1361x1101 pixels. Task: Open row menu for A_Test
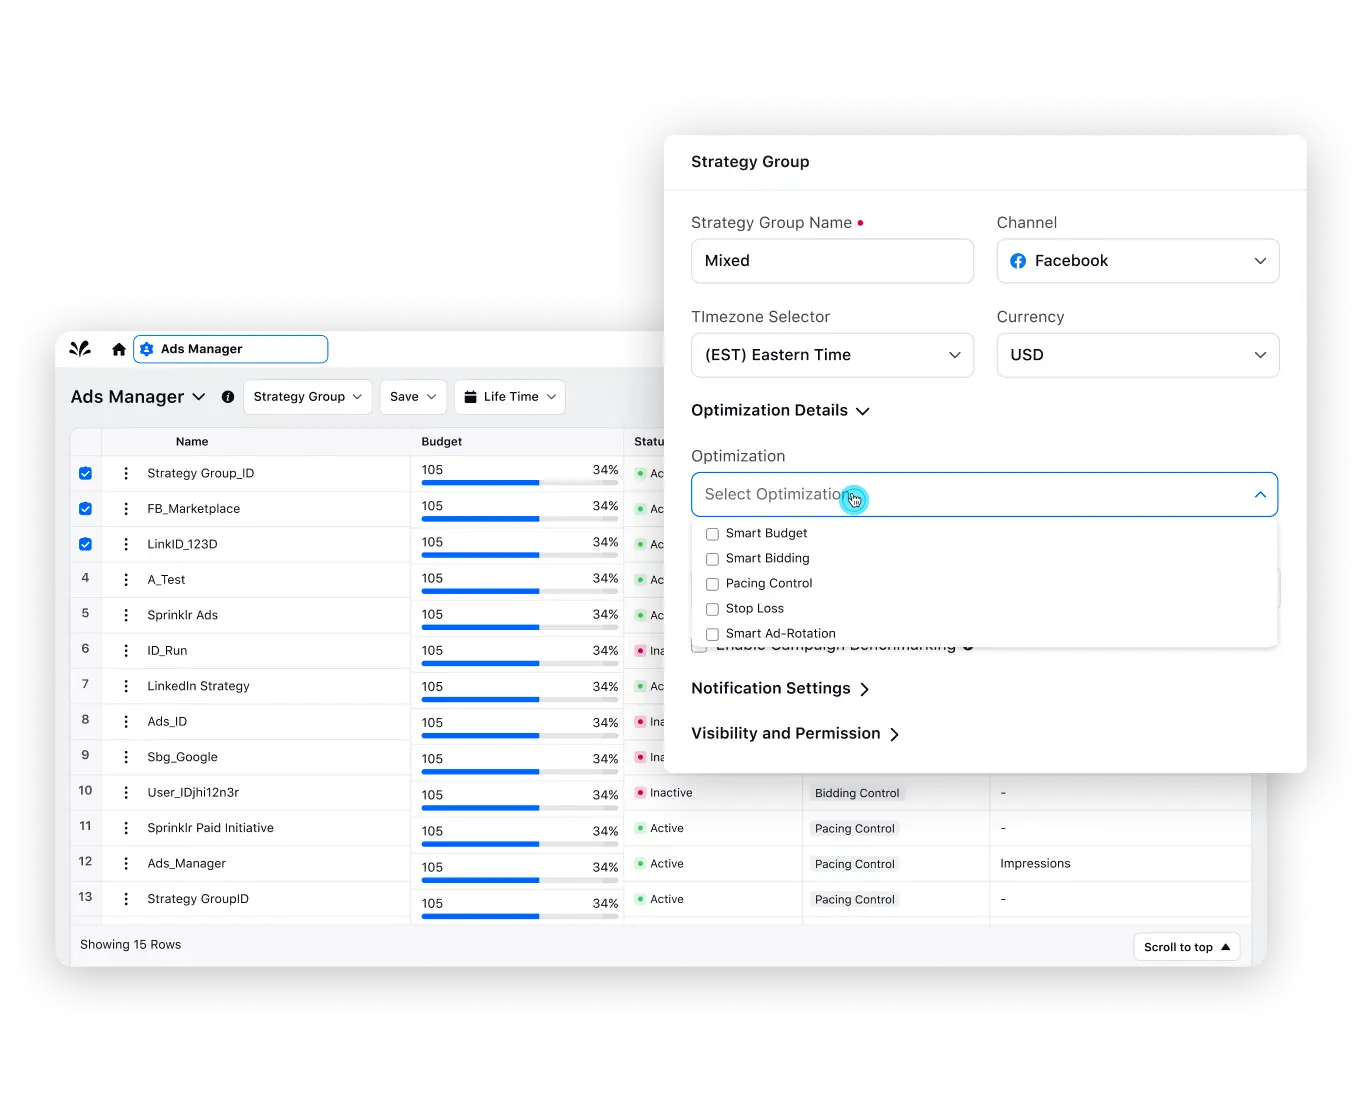[126, 580]
